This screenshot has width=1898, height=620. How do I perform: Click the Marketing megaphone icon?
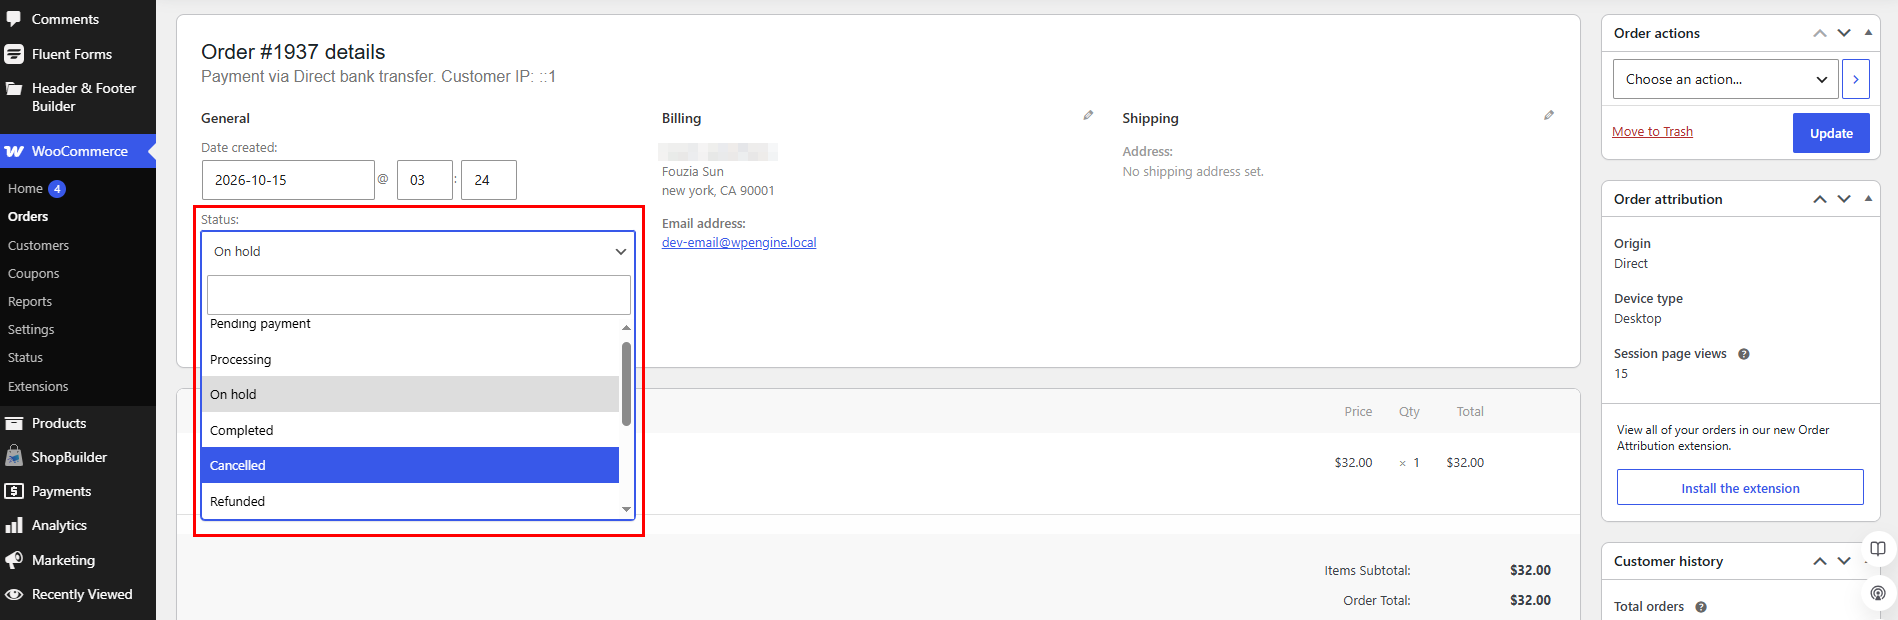(14, 560)
